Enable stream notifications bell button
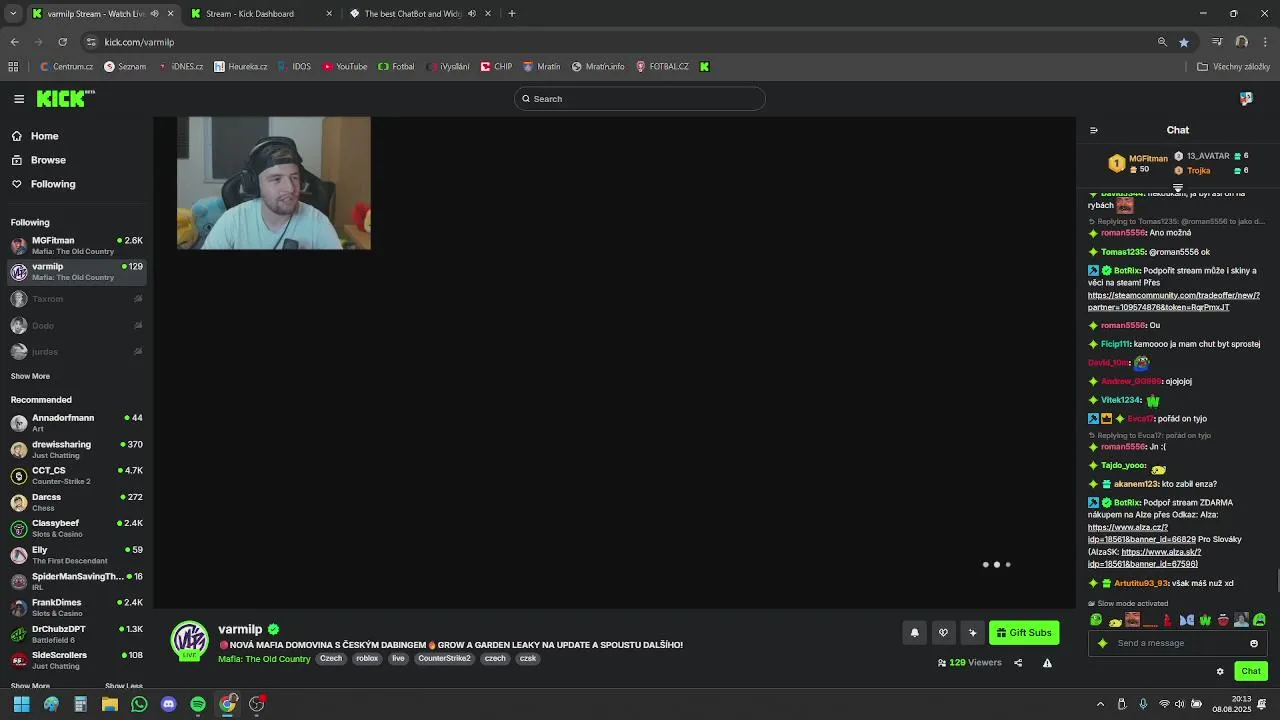Image resolution: width=1280 pixels, height=720 pixels. coord(914,633)
